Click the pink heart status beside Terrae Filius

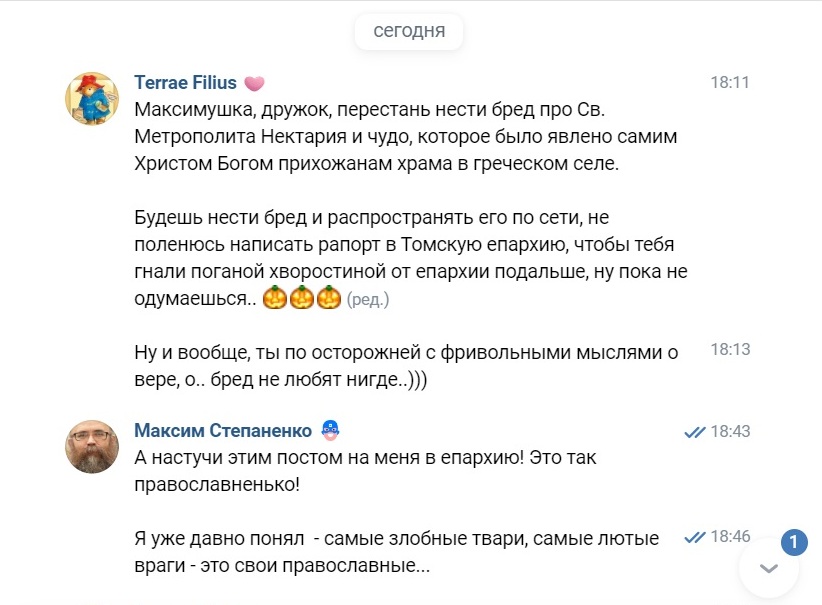pyautogui.click(x=255, y=83)
